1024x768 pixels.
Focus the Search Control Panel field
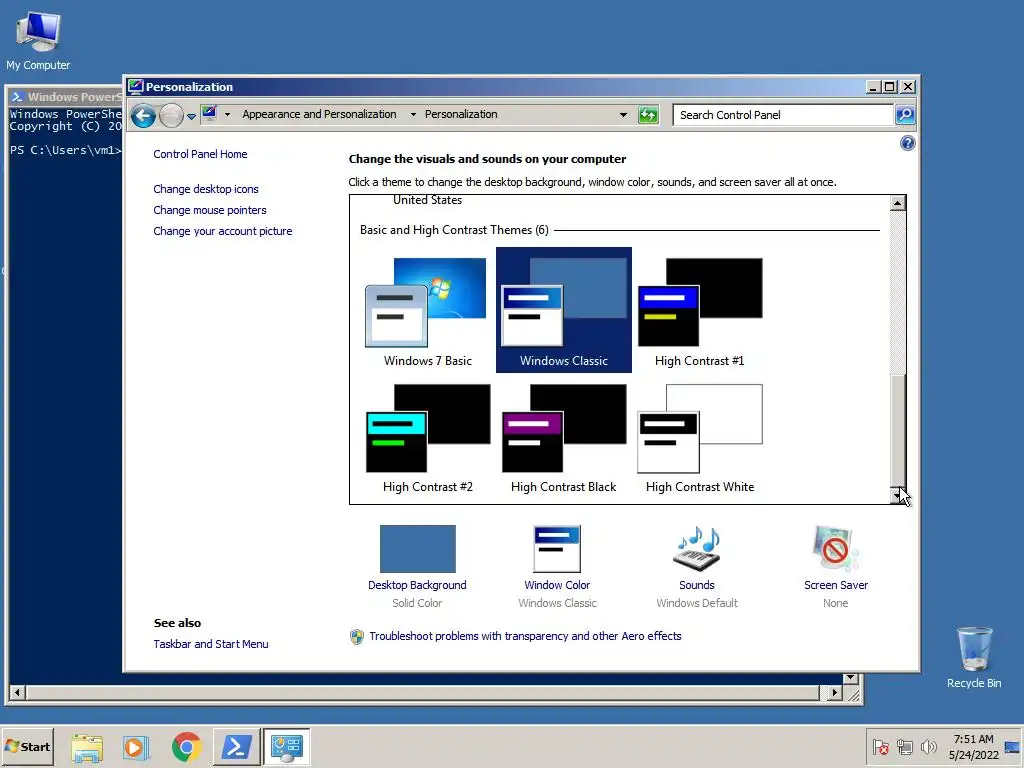coord(783,115)
